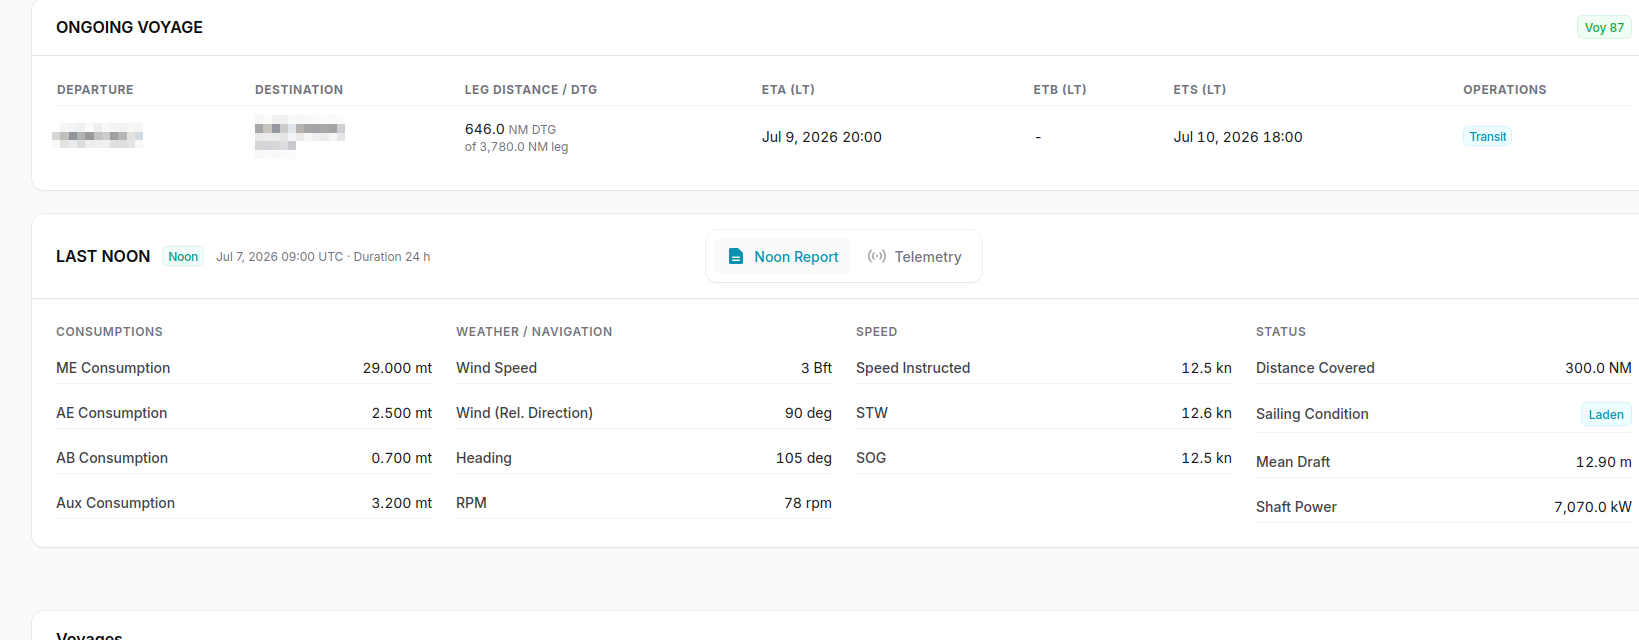Click the 0.700 mt value
The image size is (1639, 640).
(402, 458)
